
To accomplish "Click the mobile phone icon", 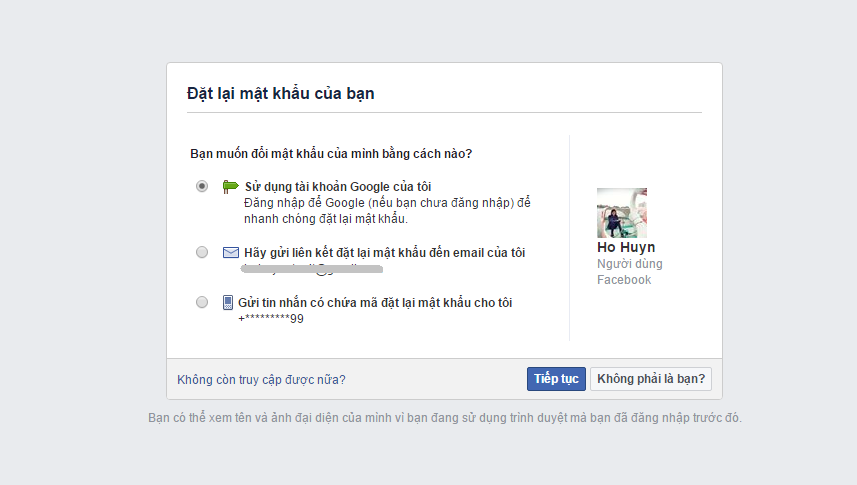I will pos(228,302).
